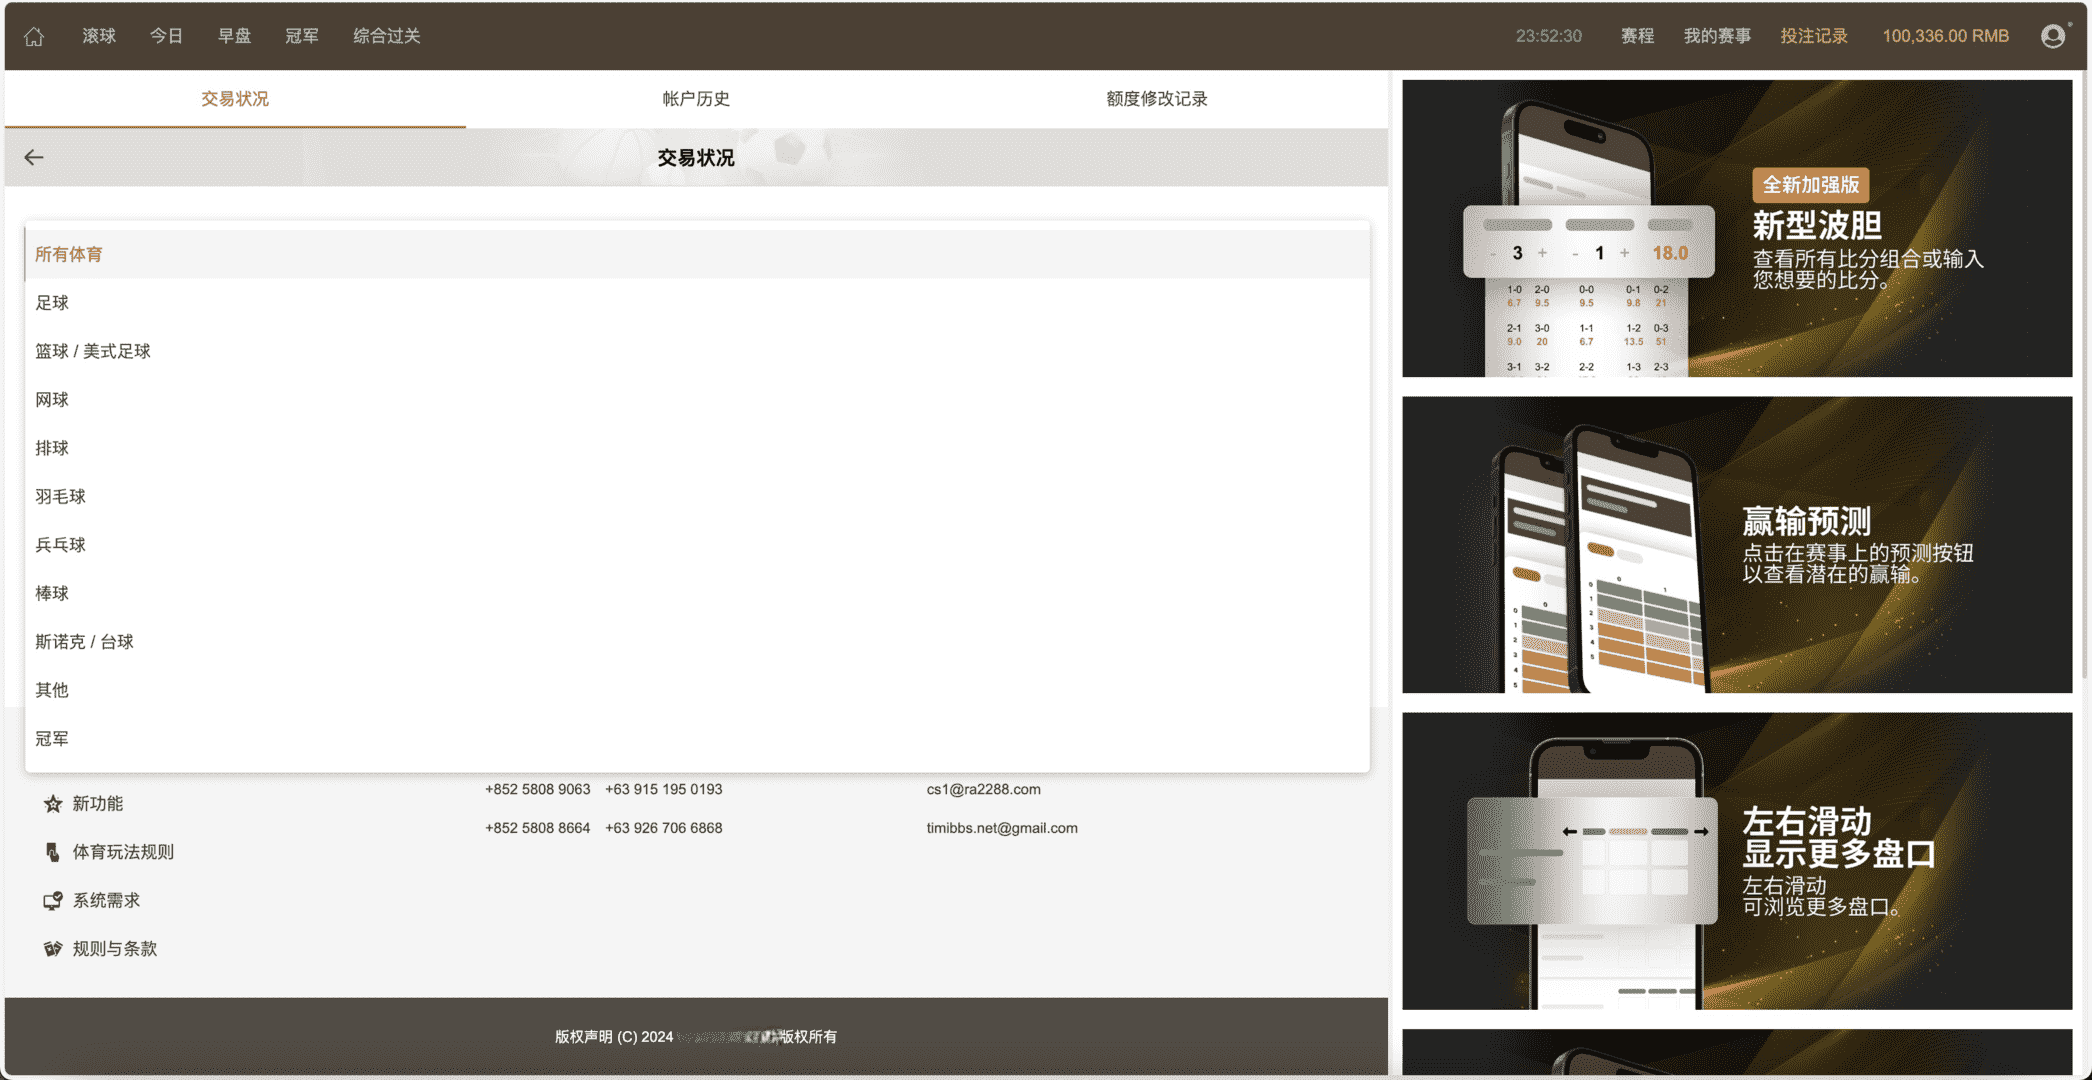Open 投注记录 from the top bar
2092x1080 pixels.
coord(1815,36)
